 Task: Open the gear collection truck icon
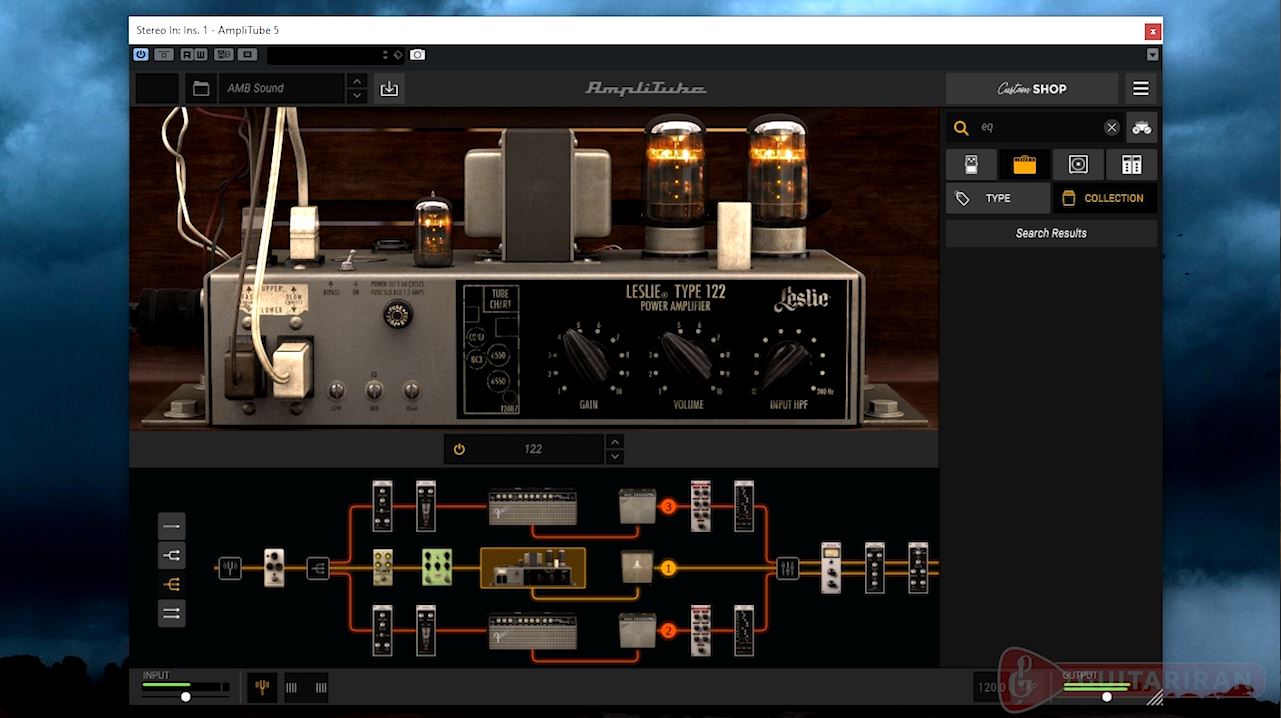pos(1142,127)
